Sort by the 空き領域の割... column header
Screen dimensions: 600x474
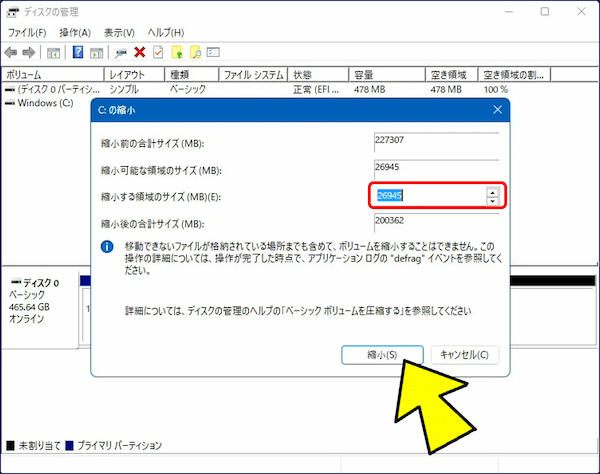tap(514, 75)
